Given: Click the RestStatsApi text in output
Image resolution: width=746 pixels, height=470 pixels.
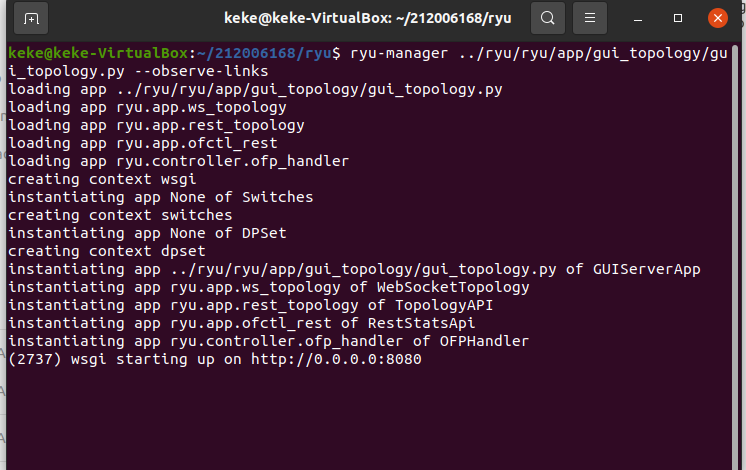Looking at the screenshot, I should point(421,323).
